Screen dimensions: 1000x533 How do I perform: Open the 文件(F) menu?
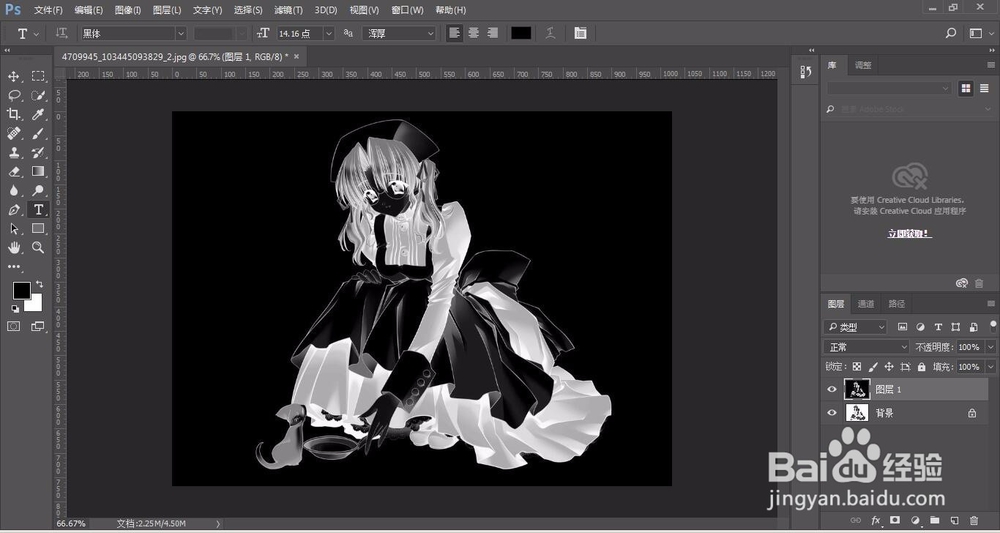48,10
